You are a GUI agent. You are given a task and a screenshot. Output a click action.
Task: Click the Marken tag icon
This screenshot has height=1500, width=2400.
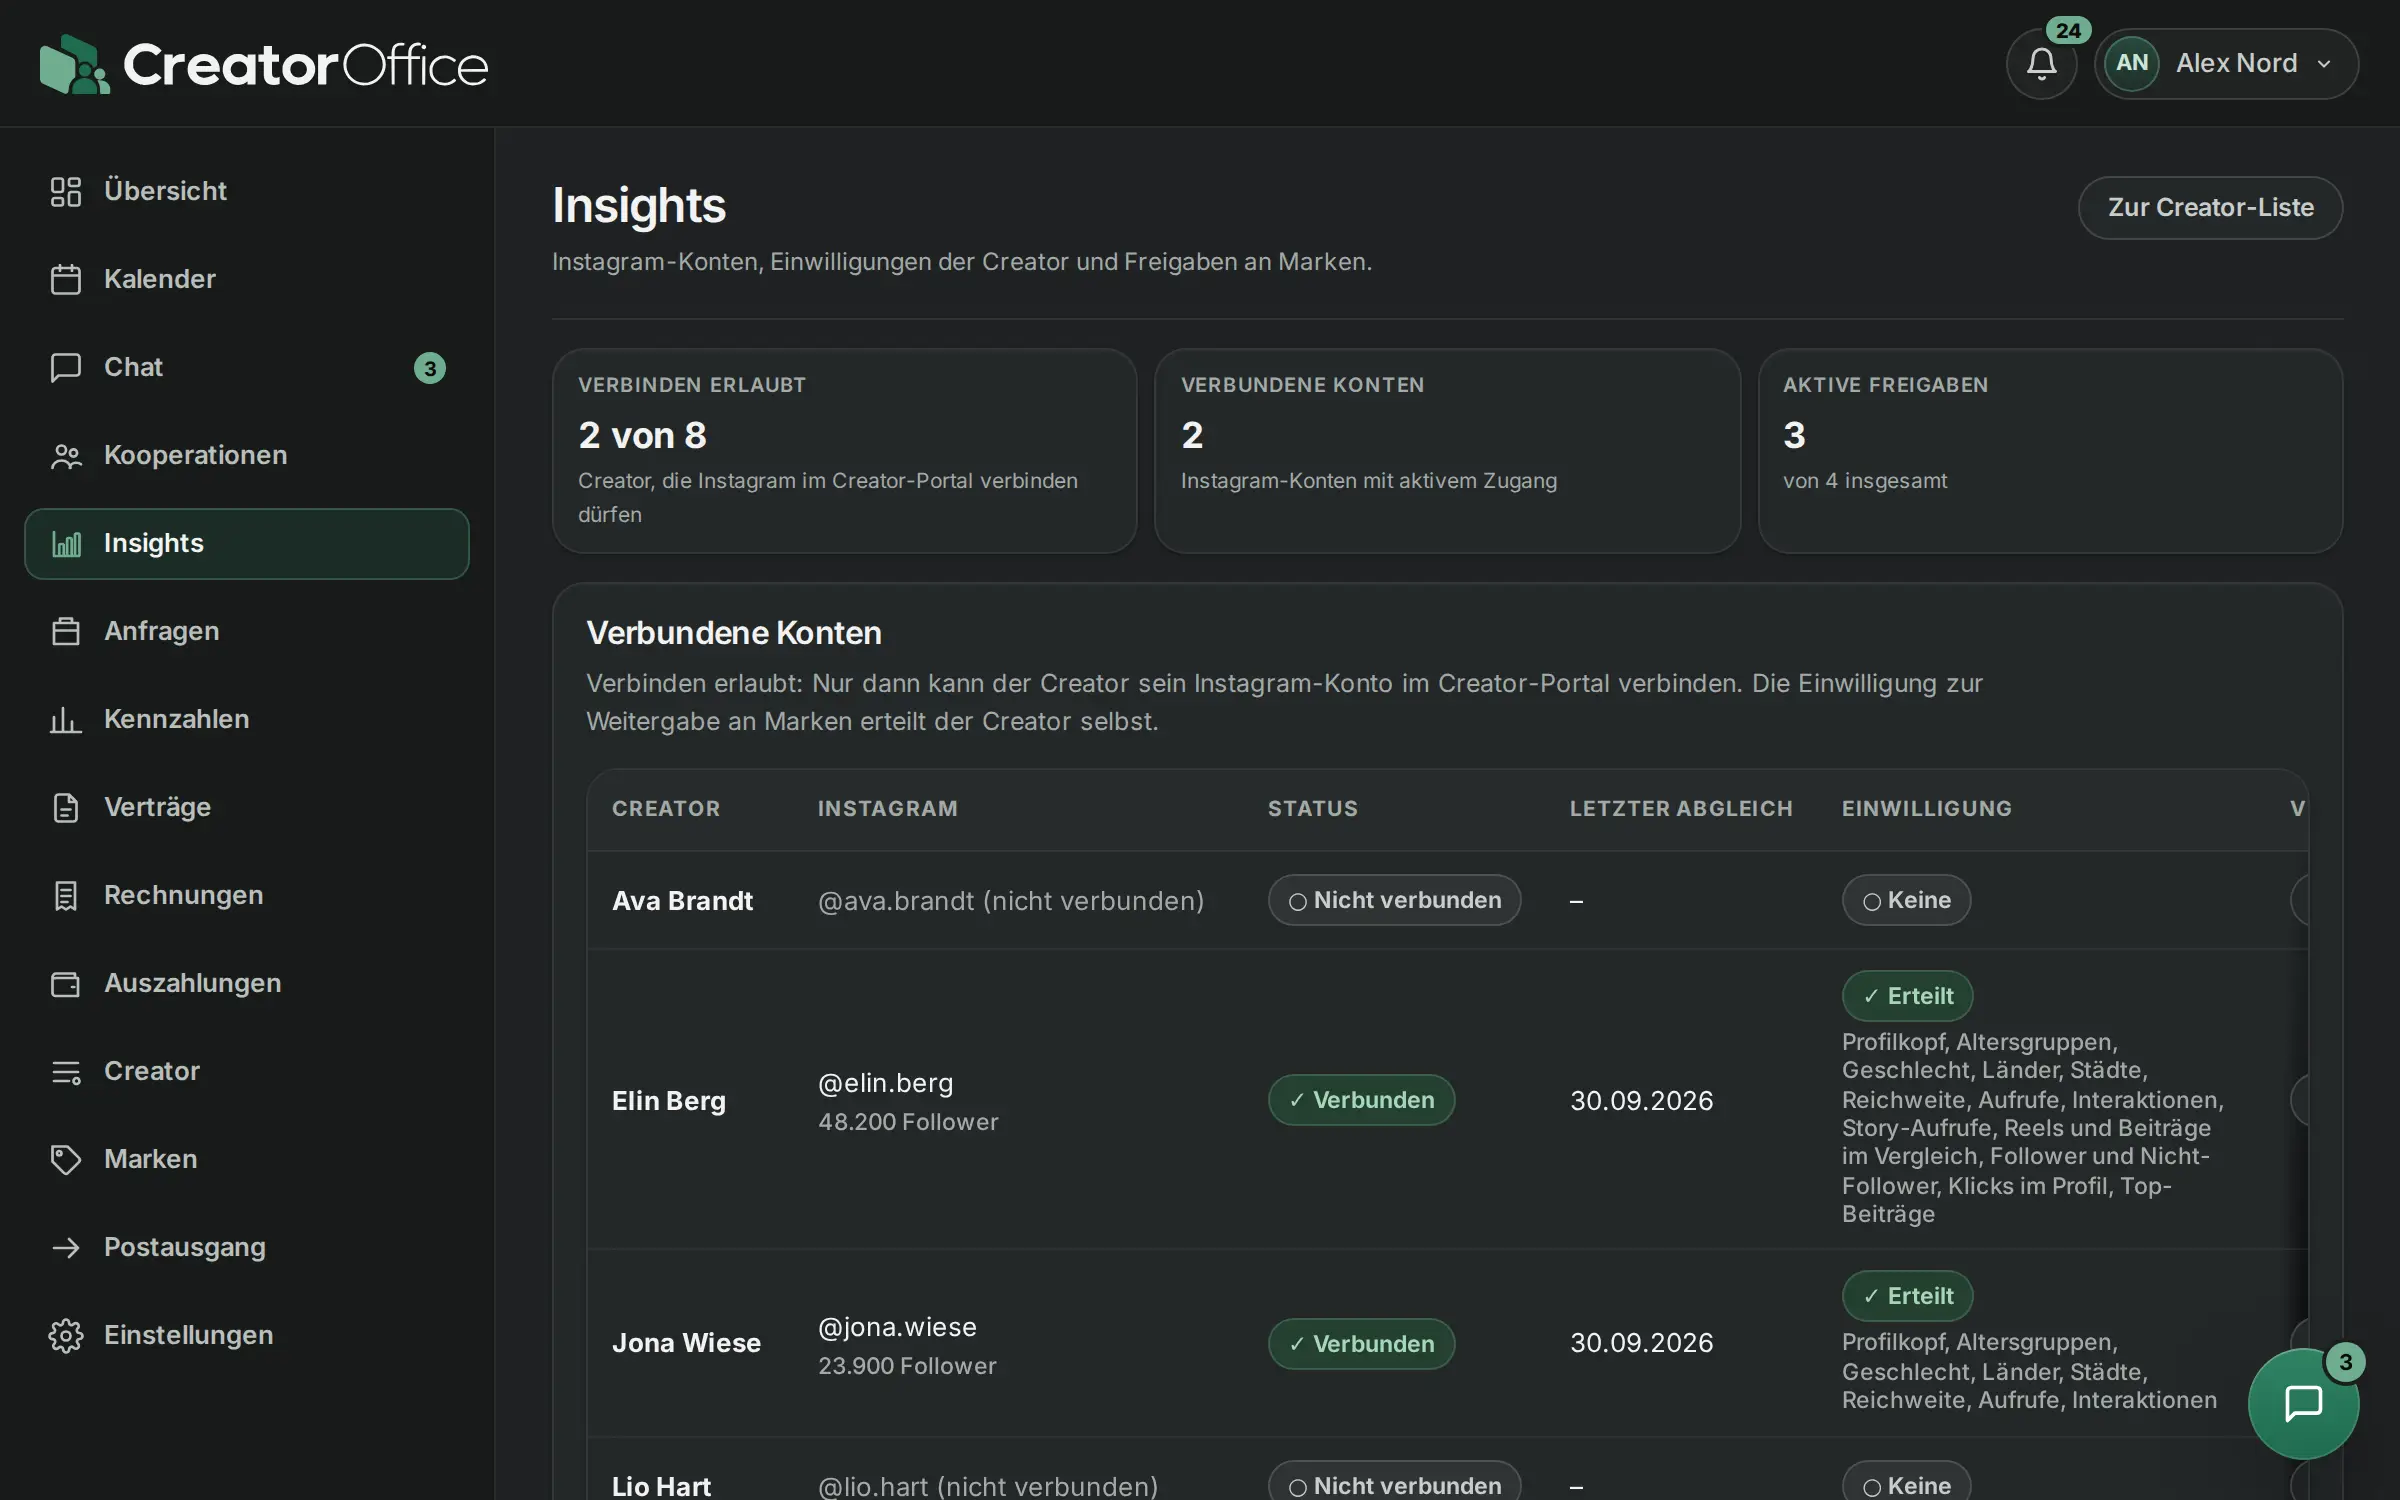(66, 1159)
